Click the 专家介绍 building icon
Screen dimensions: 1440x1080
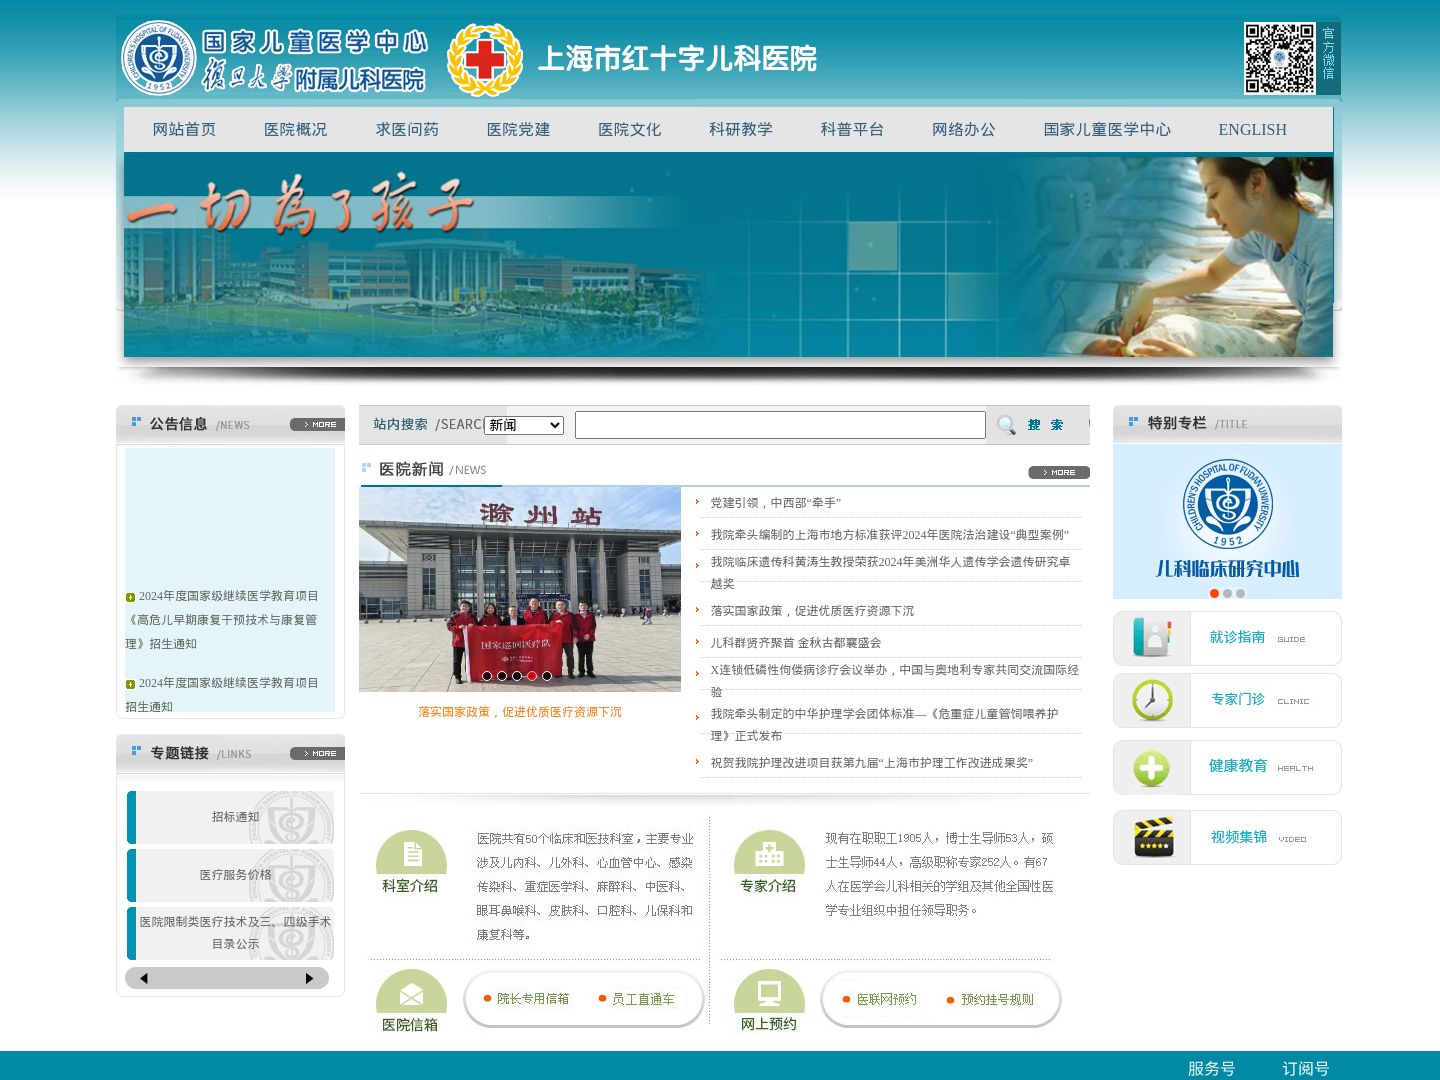(x=769, y=852)
